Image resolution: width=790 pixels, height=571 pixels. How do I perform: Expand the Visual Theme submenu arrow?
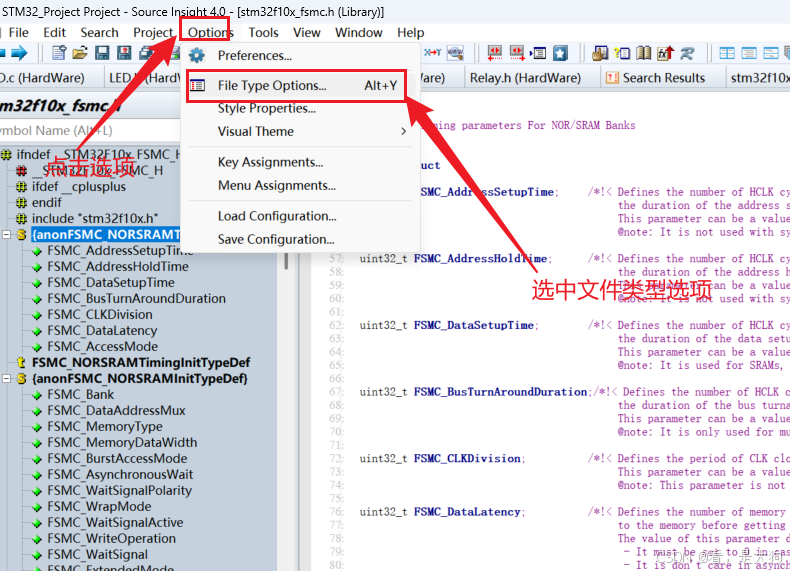(403, 132)
